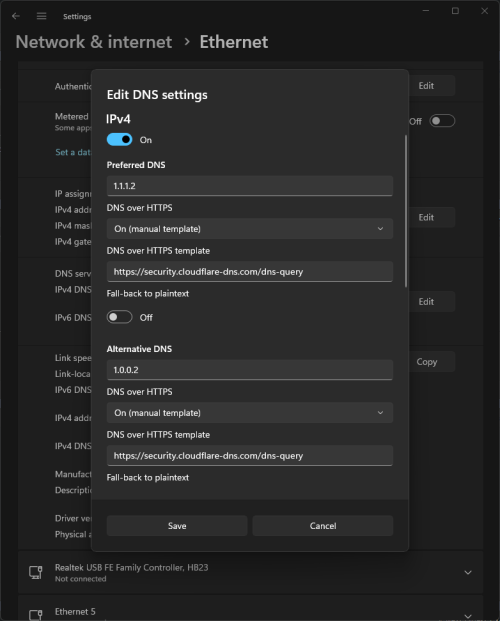
Task: Expand the Ethernet 5 section
Action: coord(468,616)
